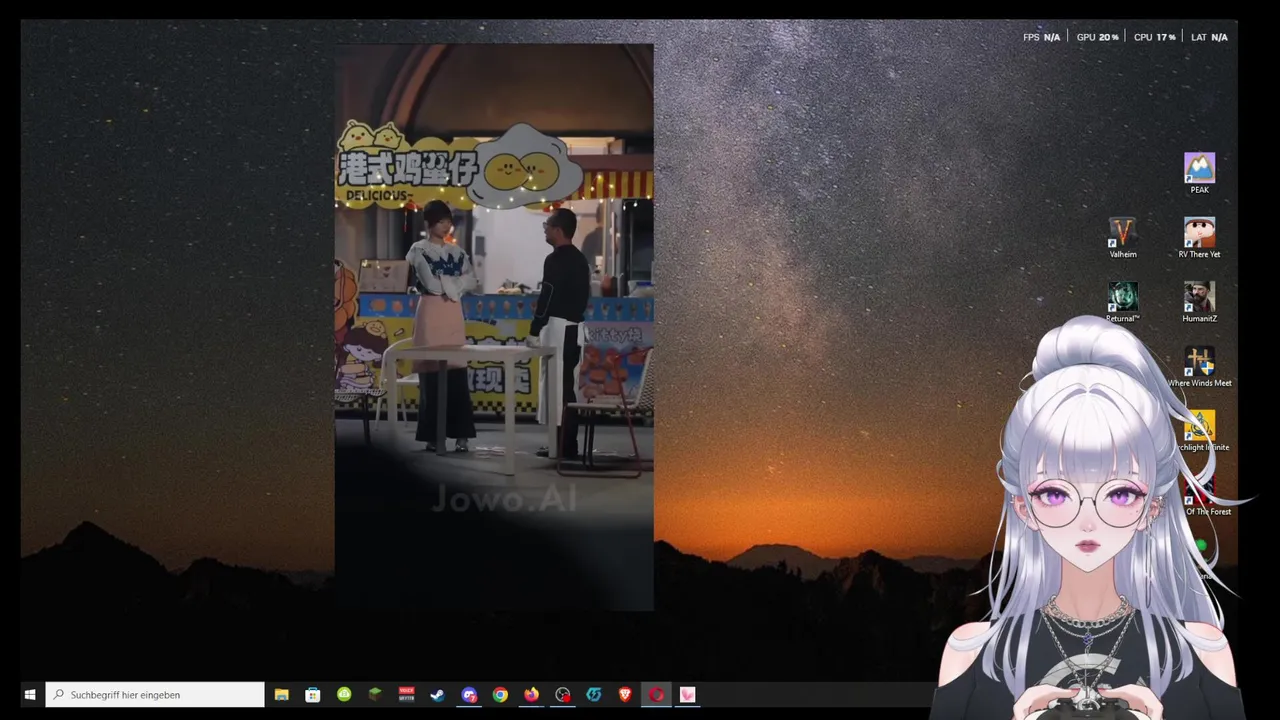
Task: Open the pink app taskbar icon
Action: [x=687, y=694]
